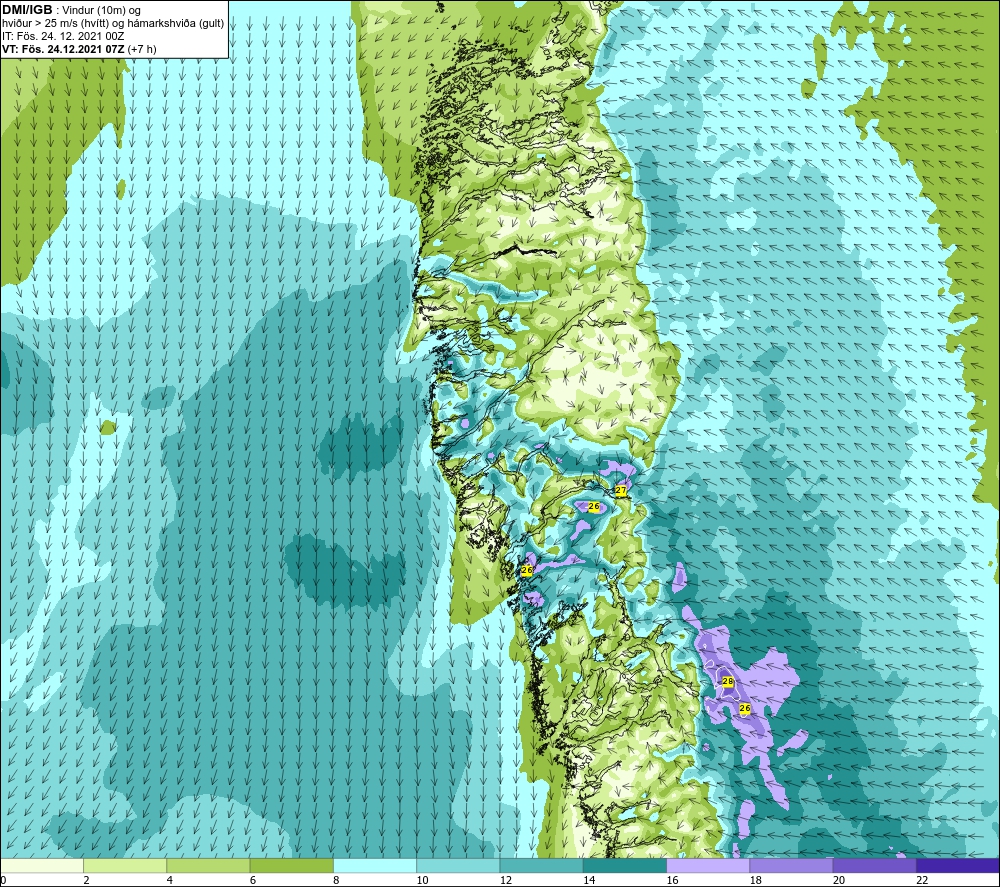Viewport: 1000px width, 887px height.
Task: Click the dark teal 14–16 m/s legend swatch
Action: (x=624, y=865)
